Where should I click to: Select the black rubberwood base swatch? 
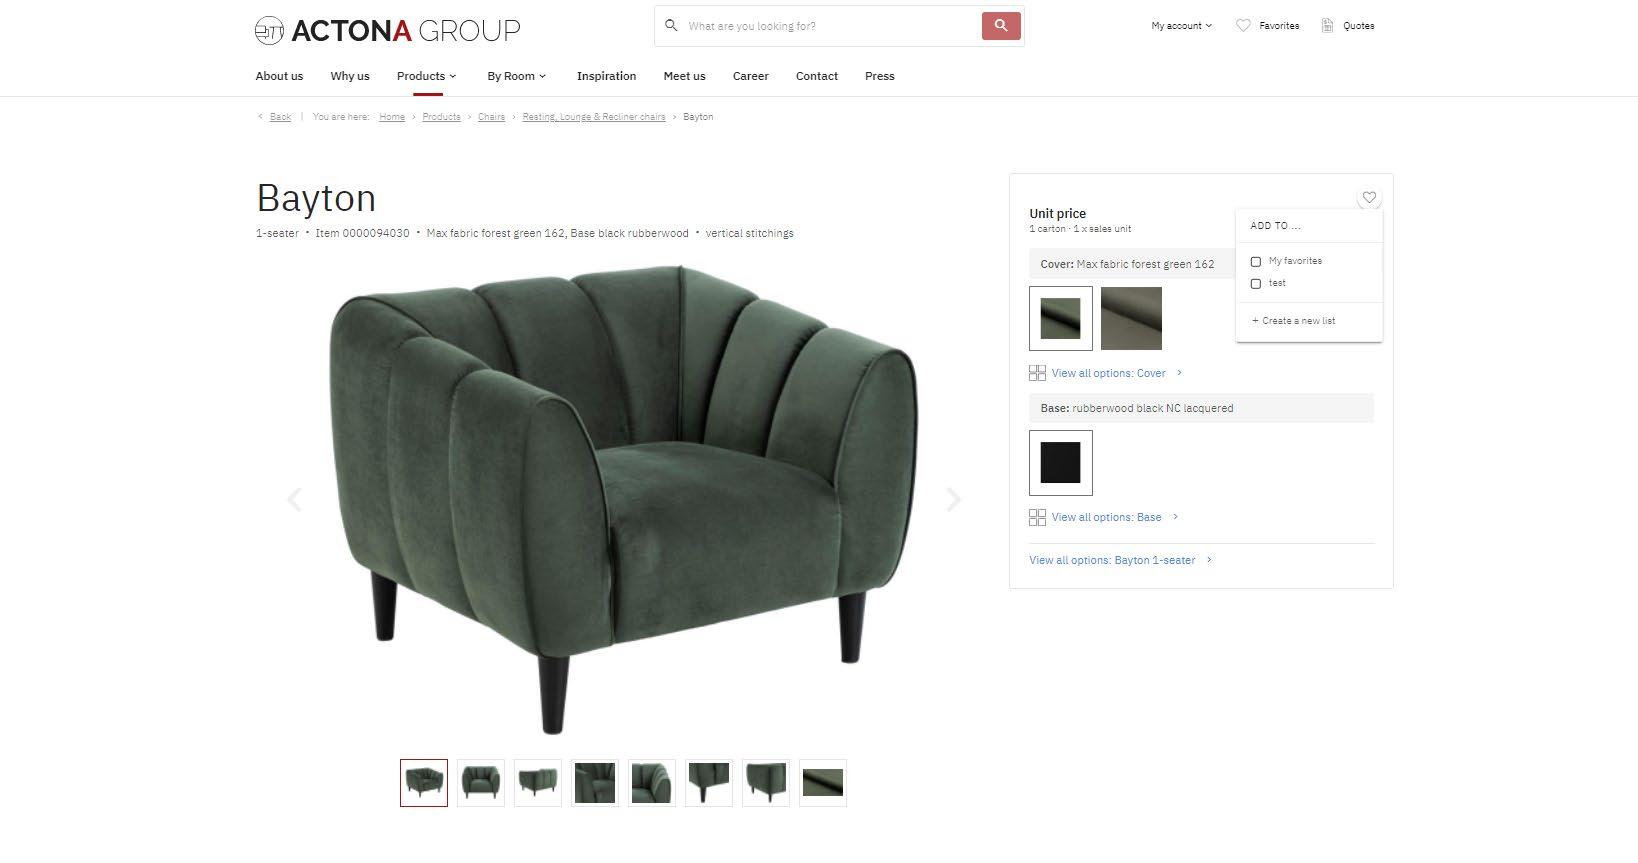point(1061,463)
